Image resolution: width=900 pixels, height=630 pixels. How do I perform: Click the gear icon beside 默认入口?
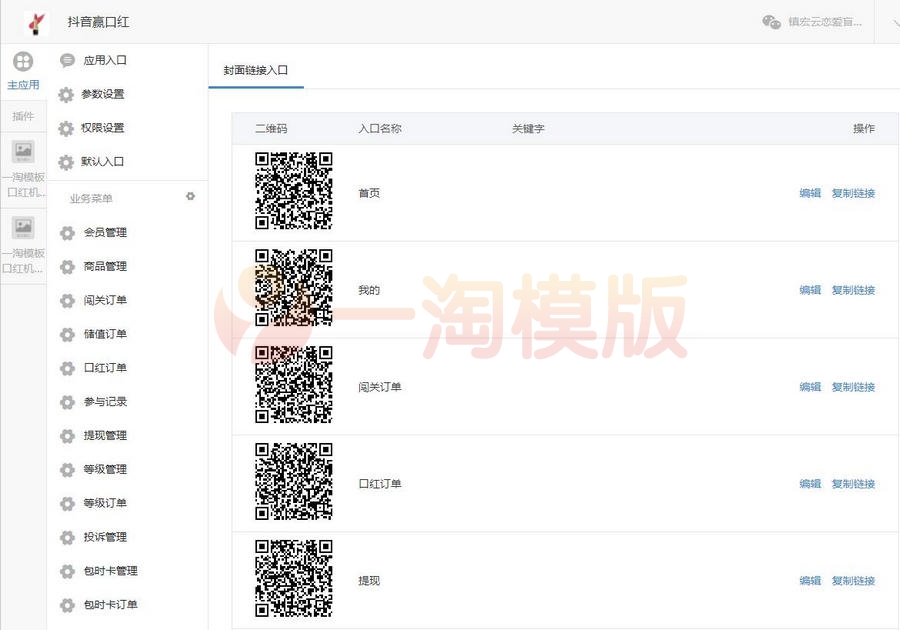pos(66,162)
